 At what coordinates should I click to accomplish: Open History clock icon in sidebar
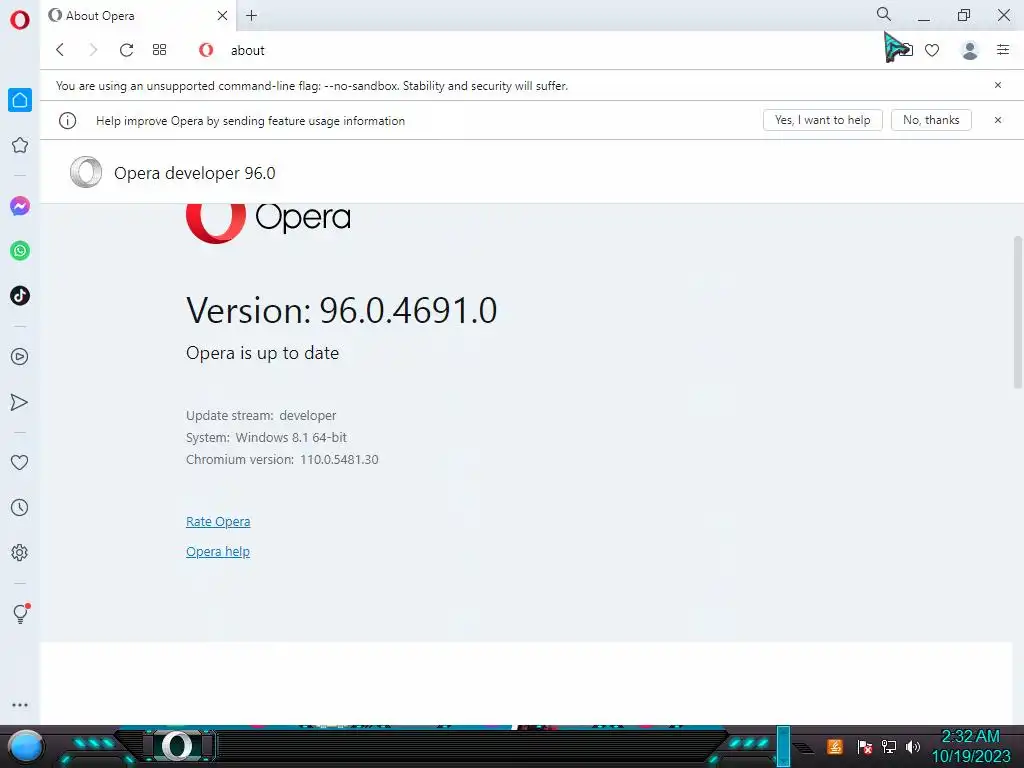click(x=20, y=507)
